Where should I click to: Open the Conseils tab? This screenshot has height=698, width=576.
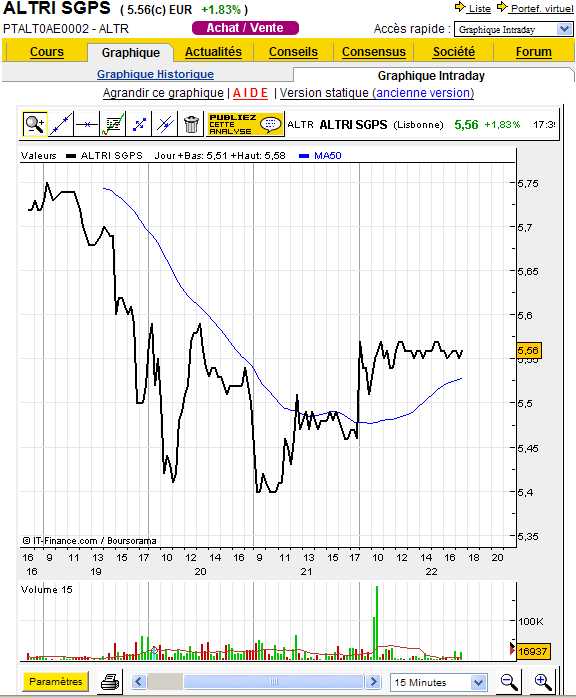pyautogui.click(x=293, y=52)
